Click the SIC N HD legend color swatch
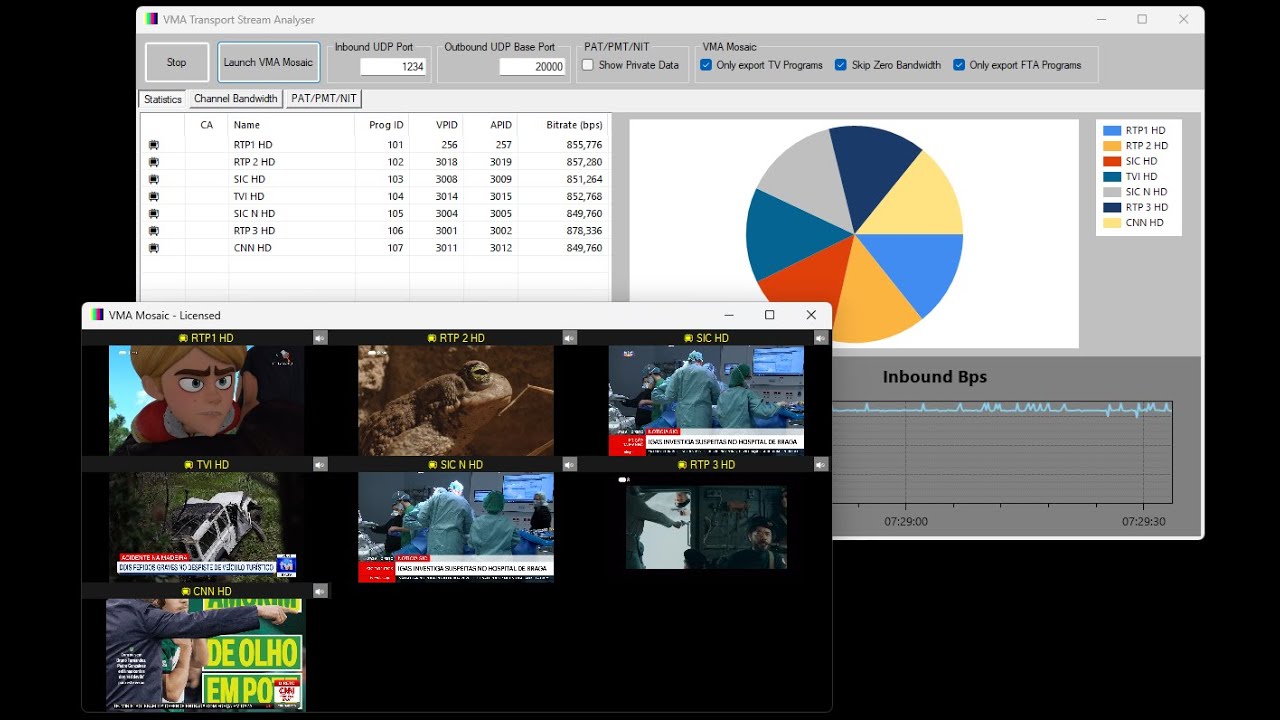The image size is (1280, 720). pos(1112,192)
